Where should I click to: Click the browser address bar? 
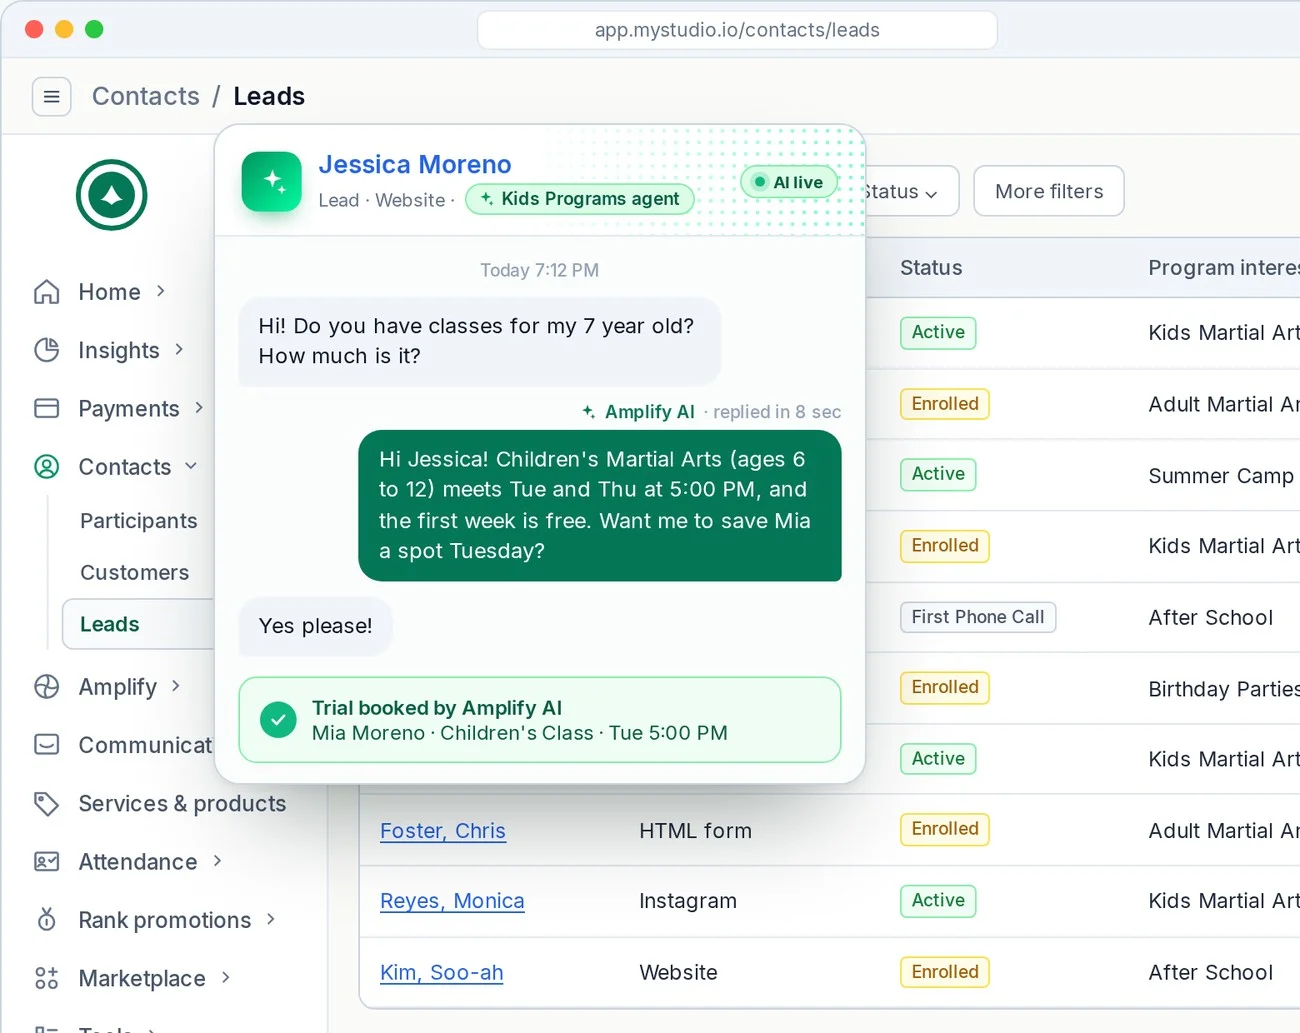(x=737, y=30)
